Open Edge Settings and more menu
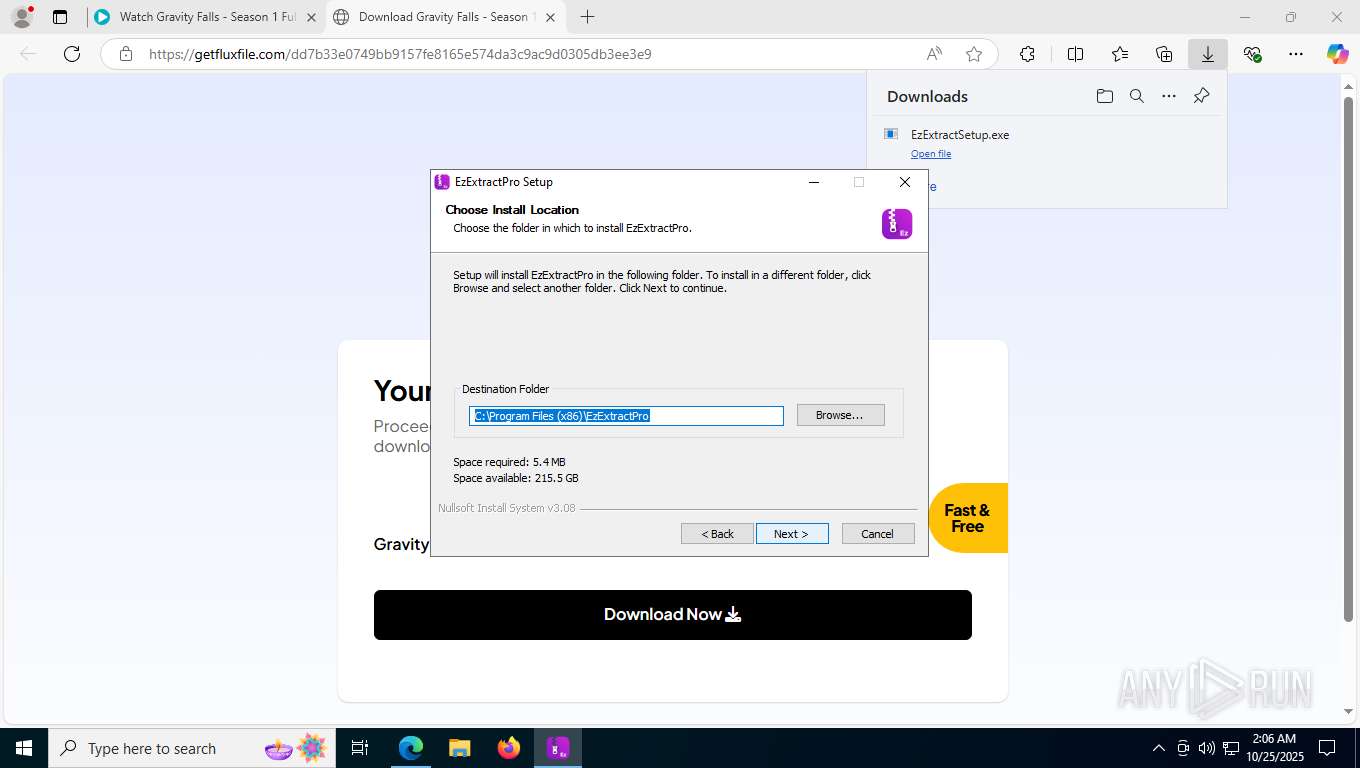The image size is (1360, 768). click(1296, 54)
